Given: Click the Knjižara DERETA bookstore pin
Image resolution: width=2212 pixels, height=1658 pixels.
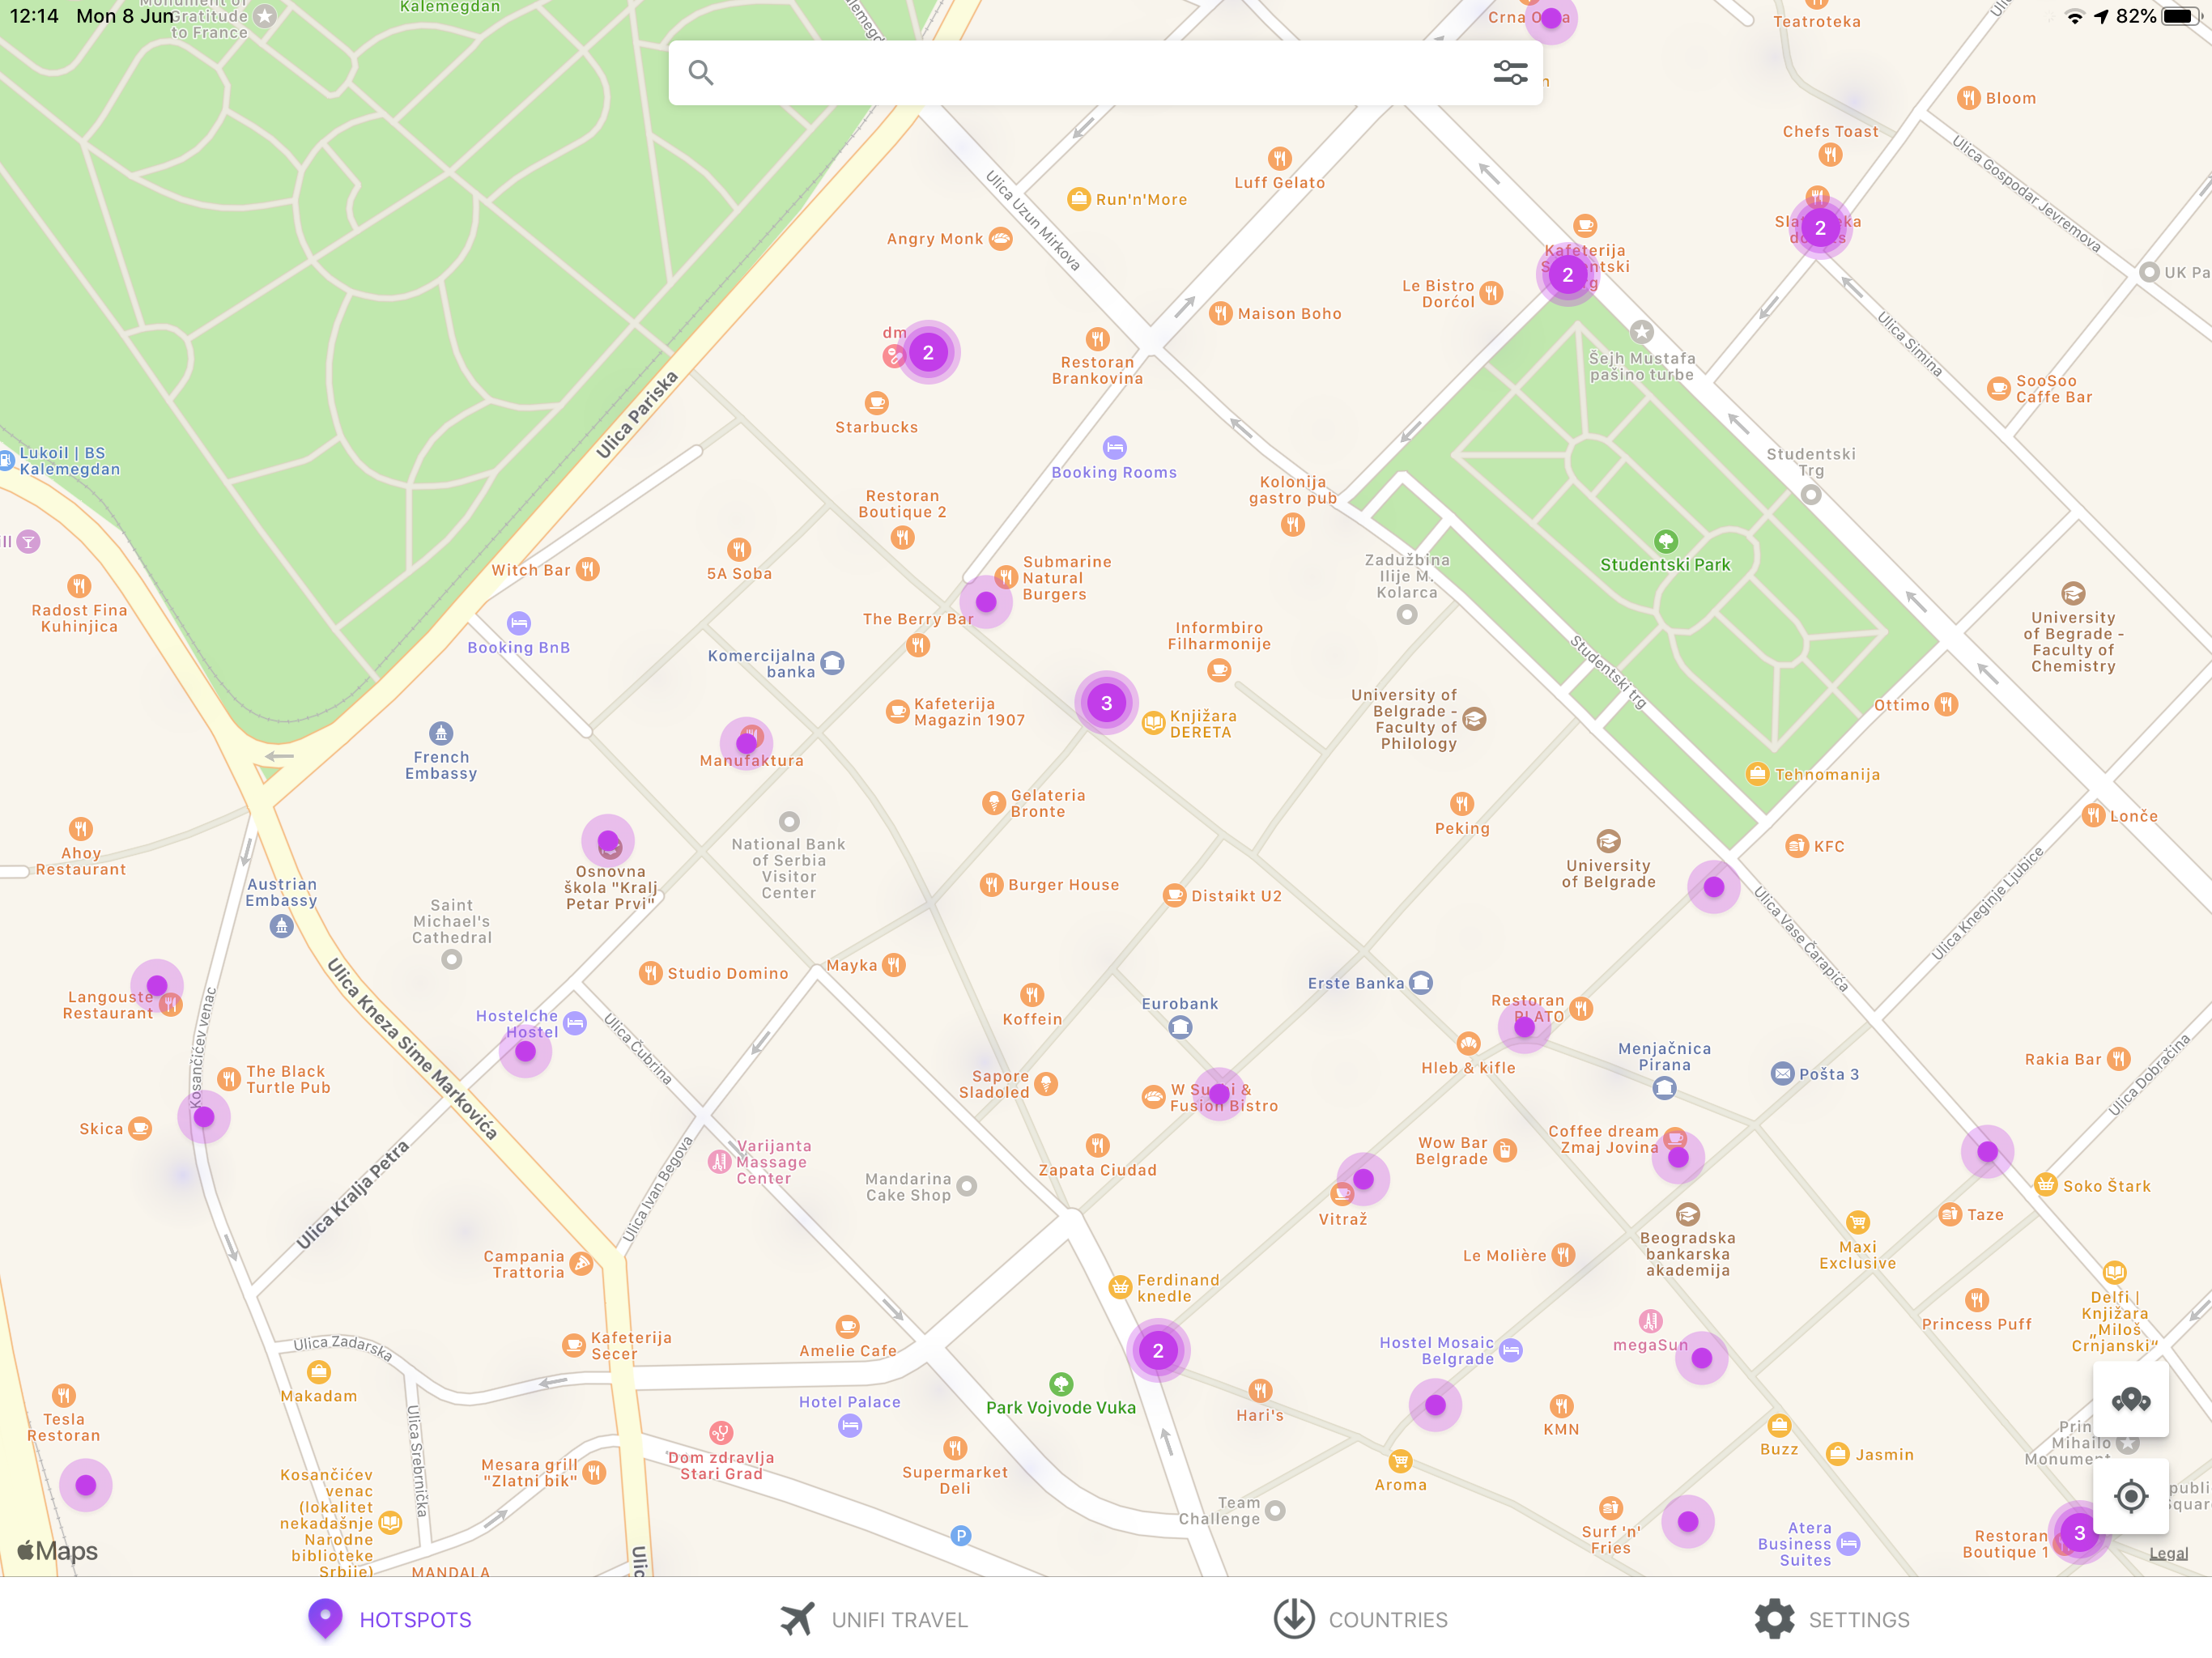Looking at the screenshot, I should pyautogui.click(x=1153, y=722).
